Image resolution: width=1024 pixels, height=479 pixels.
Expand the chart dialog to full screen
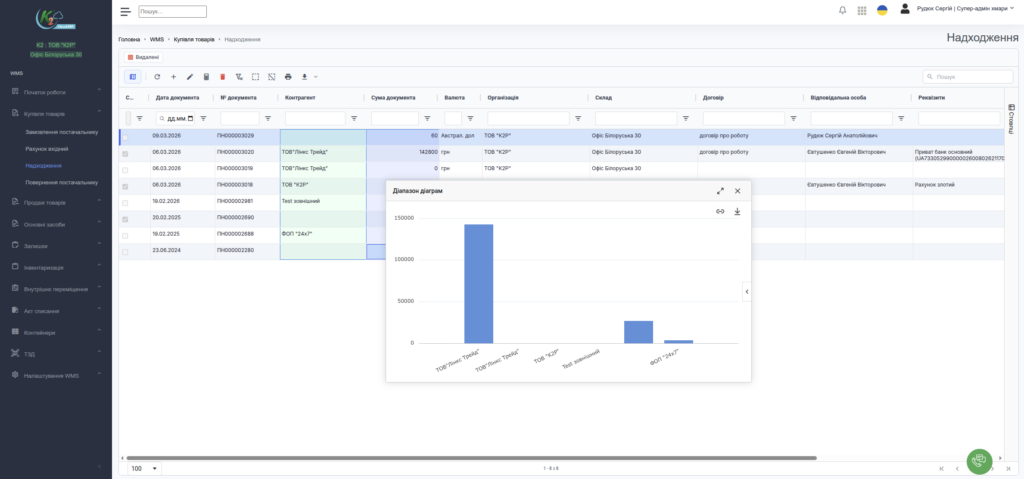(x=720, y=191)
